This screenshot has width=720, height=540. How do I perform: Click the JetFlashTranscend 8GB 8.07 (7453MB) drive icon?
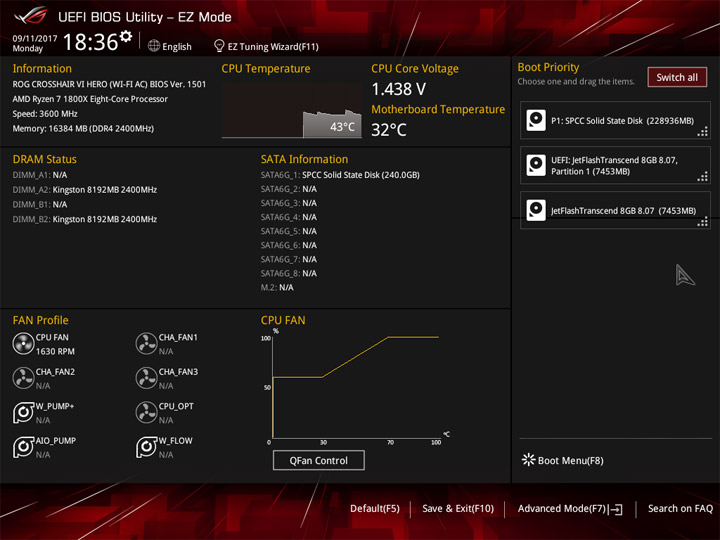click(536, 210)
